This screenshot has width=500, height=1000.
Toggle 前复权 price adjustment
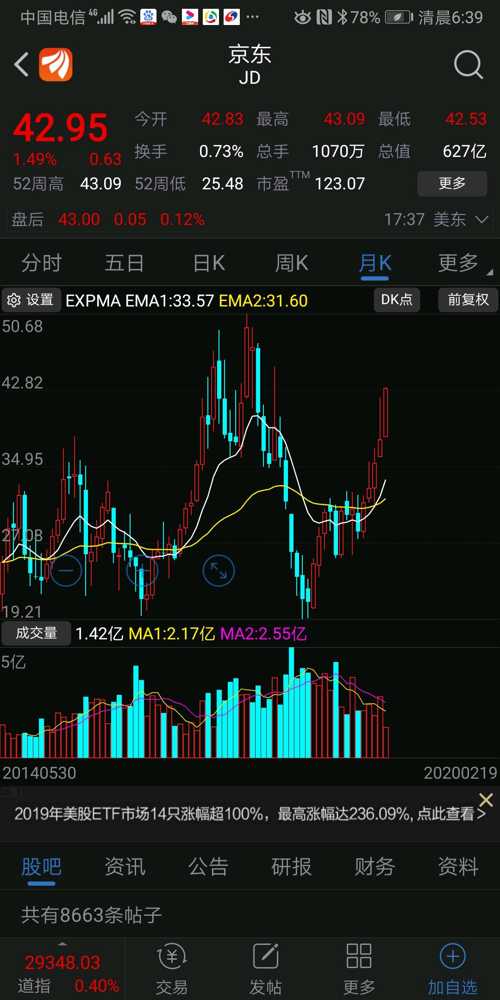469,300
